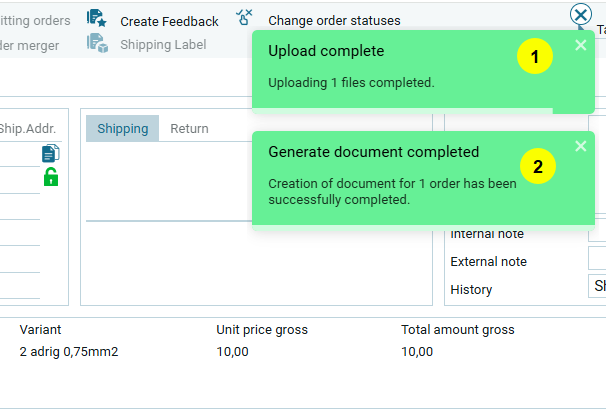
Task: Click Change order statuses label
Action: click(334, 21)
